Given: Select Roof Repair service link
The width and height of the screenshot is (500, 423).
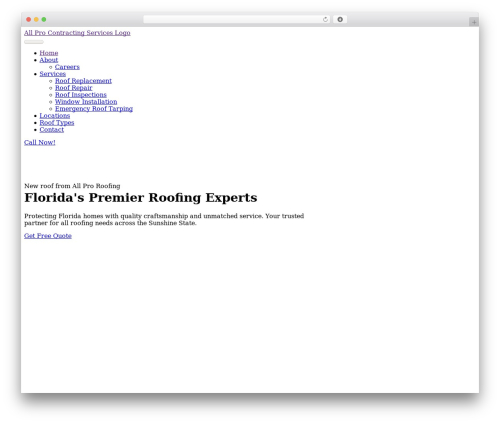Looking at the screenshot, I should pos(73,88).
